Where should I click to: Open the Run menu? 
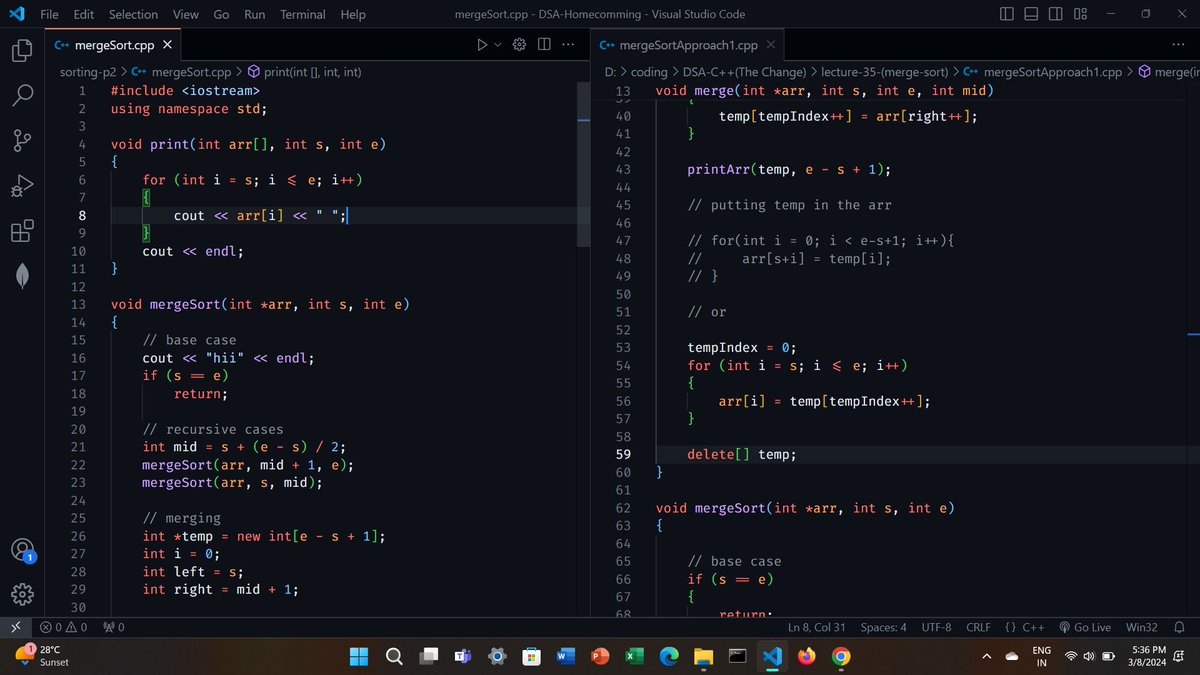pyautogui.click(x=255, y=15)
